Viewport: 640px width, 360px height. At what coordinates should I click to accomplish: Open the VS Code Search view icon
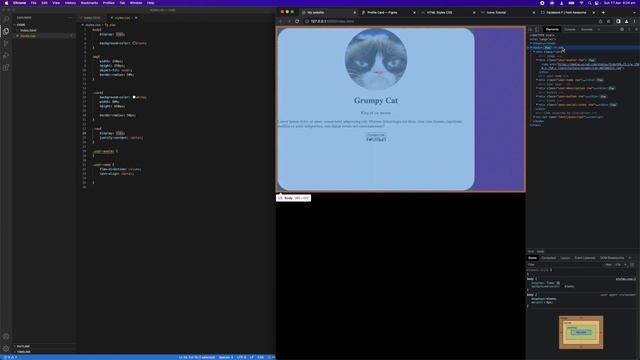6,19
